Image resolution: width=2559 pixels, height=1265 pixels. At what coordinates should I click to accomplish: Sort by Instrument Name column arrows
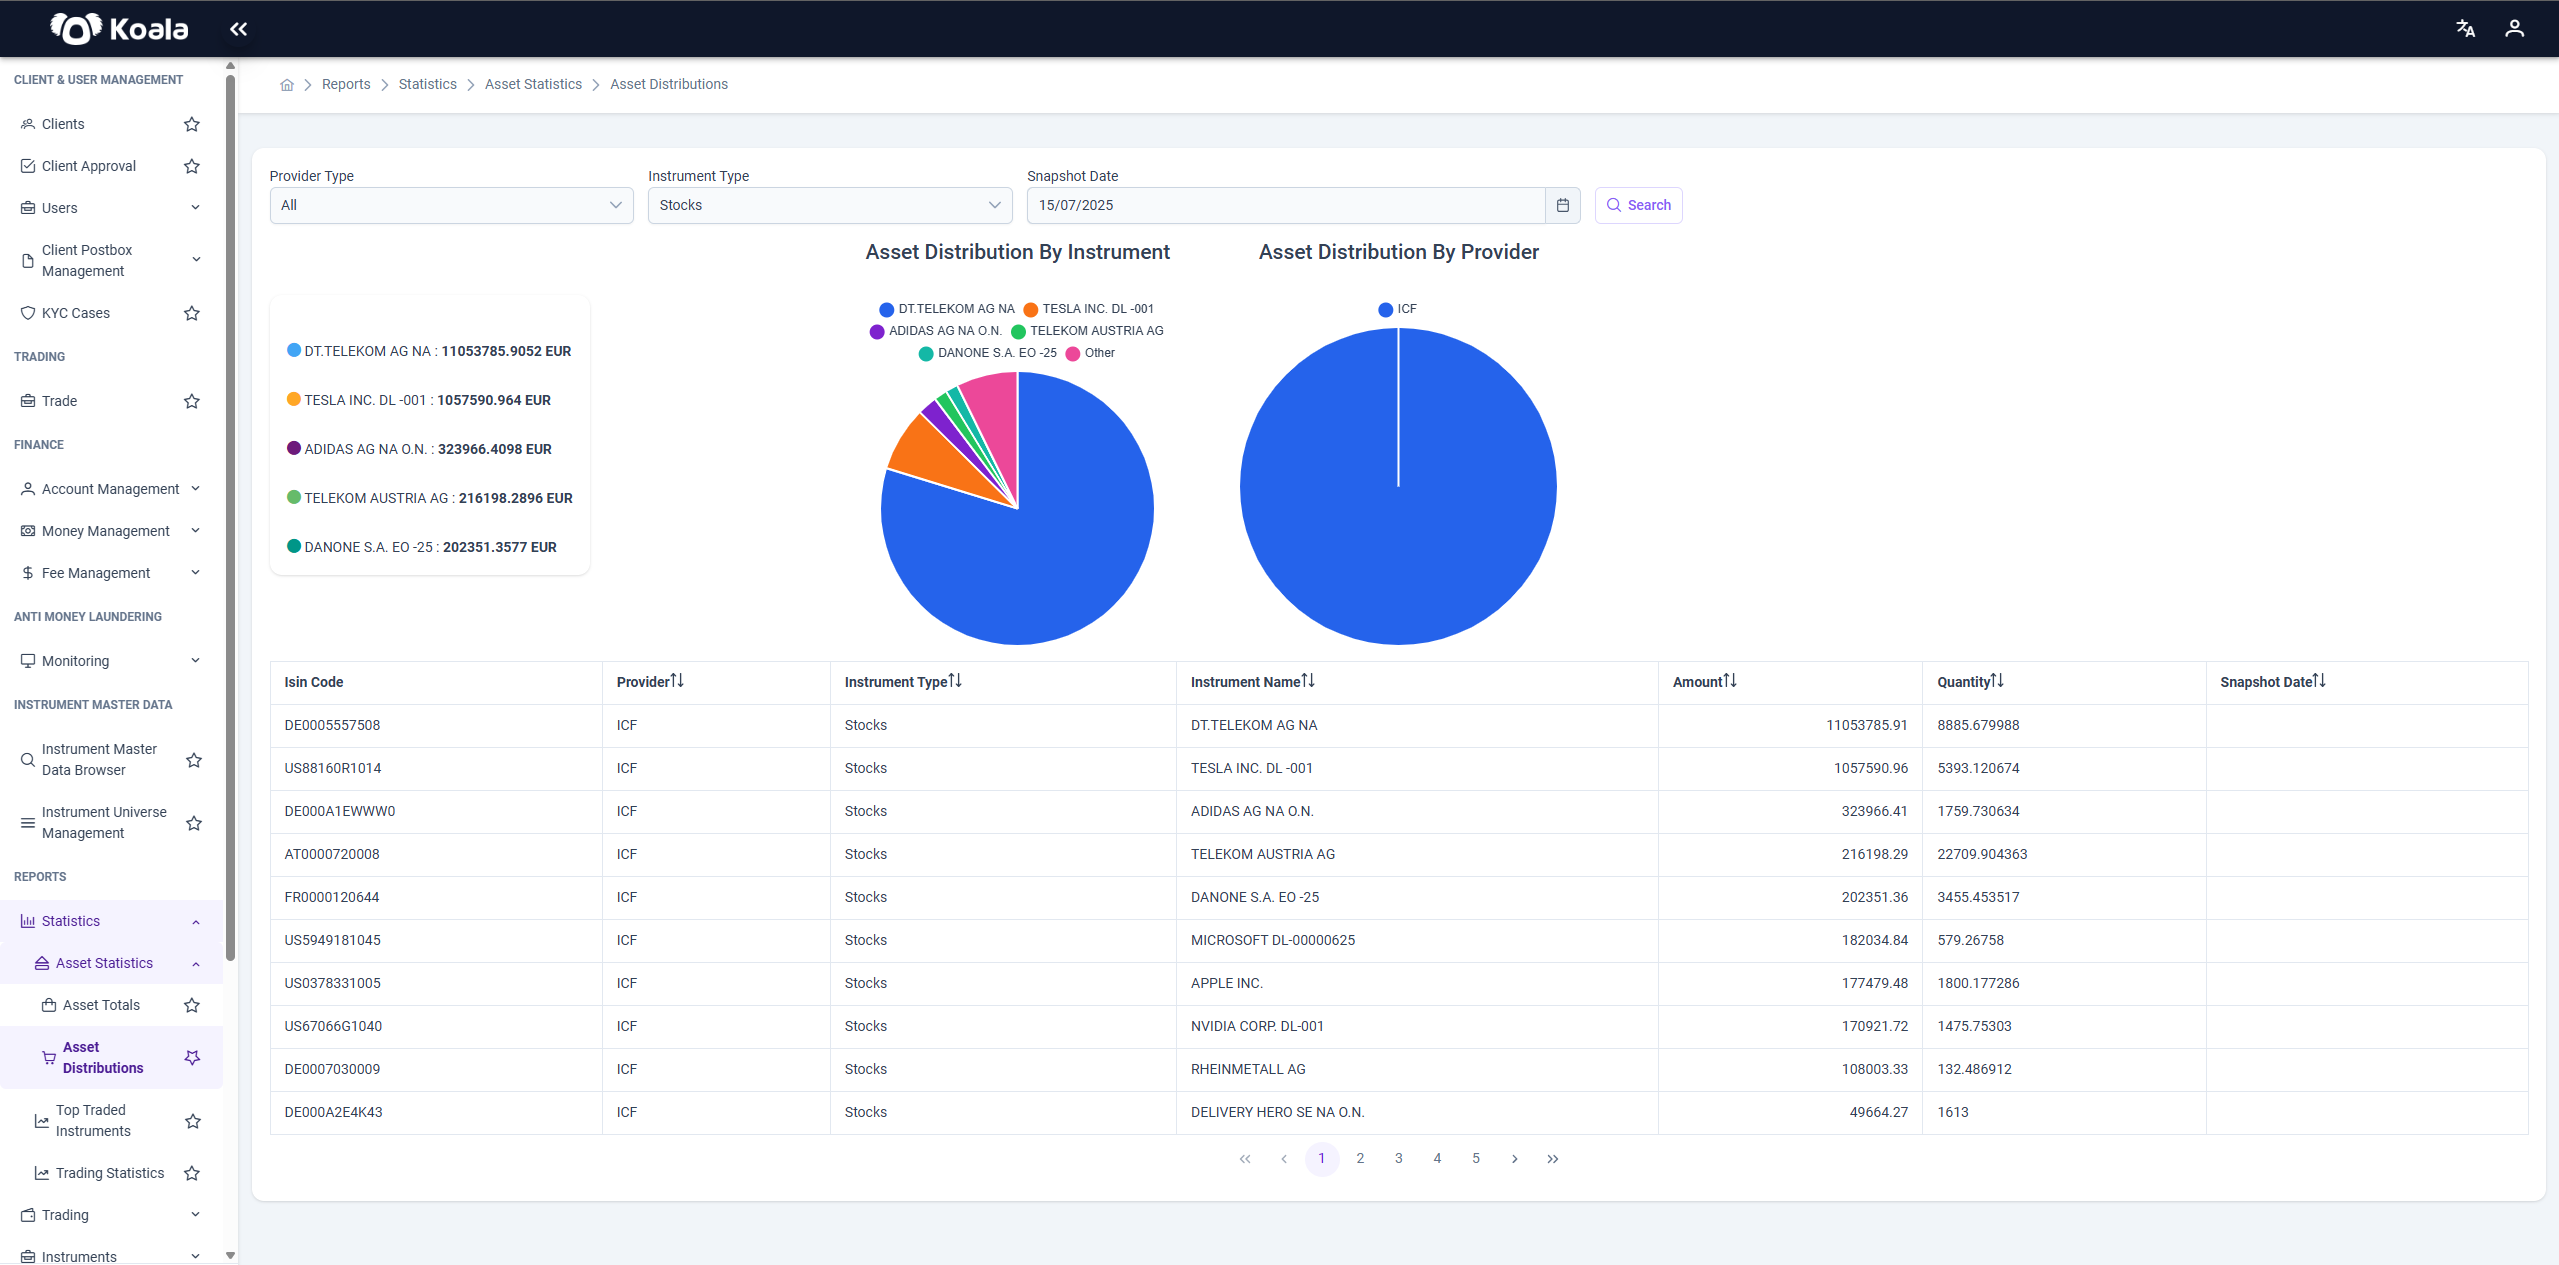[x=1308, y=681]
